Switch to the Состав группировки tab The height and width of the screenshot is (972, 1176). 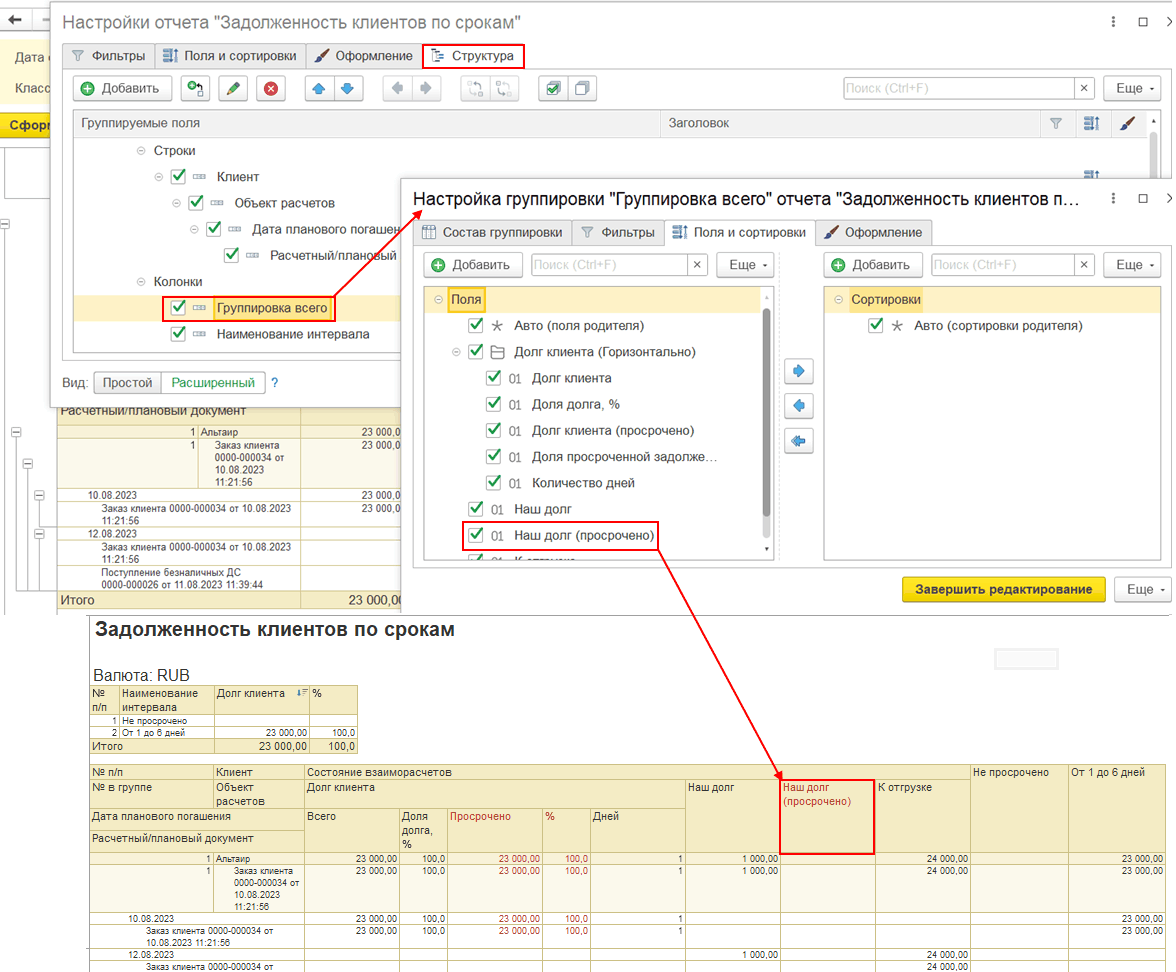tap(492, 233)
